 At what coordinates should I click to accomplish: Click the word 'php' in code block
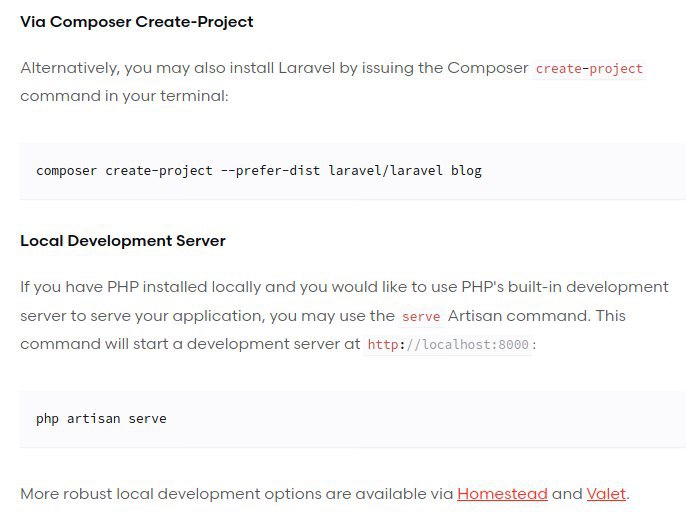[x=47, y=419]
